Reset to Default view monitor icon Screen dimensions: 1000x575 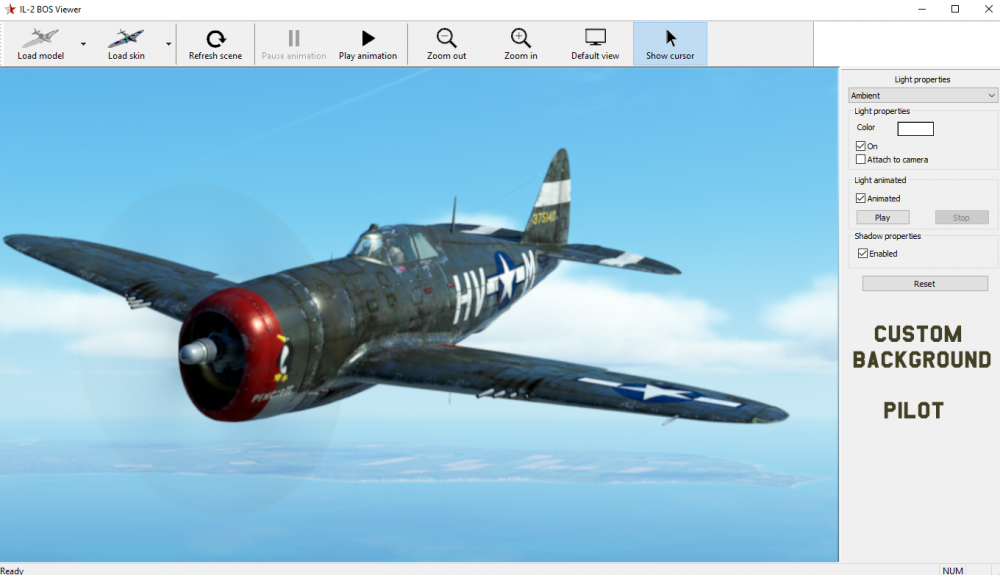595,39
